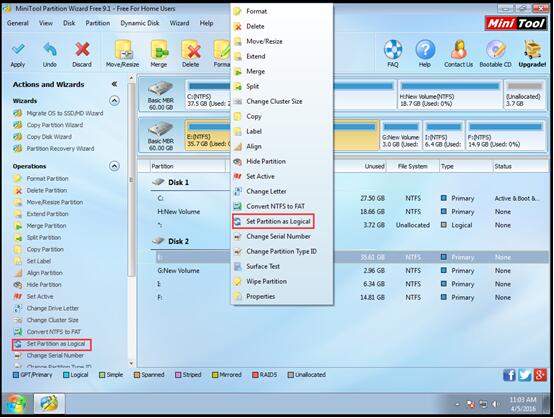
Task: Click the Status column header
Action: 520,166
